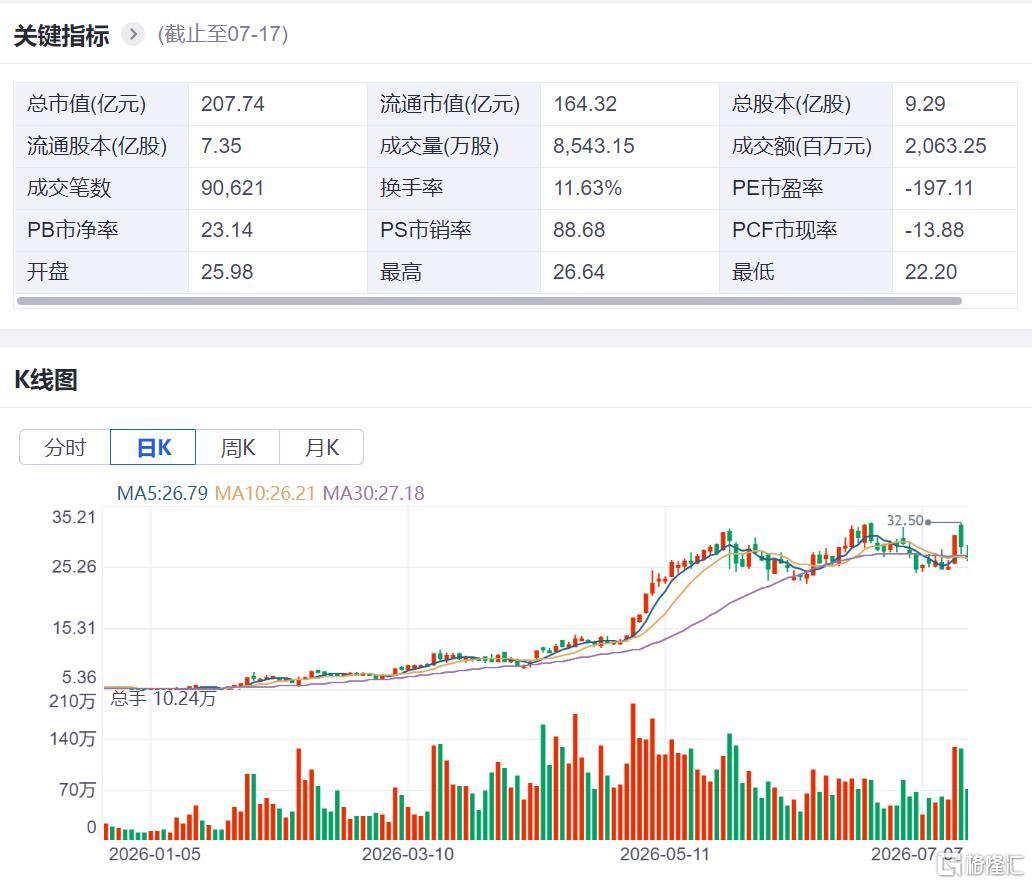Click the 2026-05-11 date axis label
The width and height of the screenshot is (1032, 885).
click(x=665, y=854)
